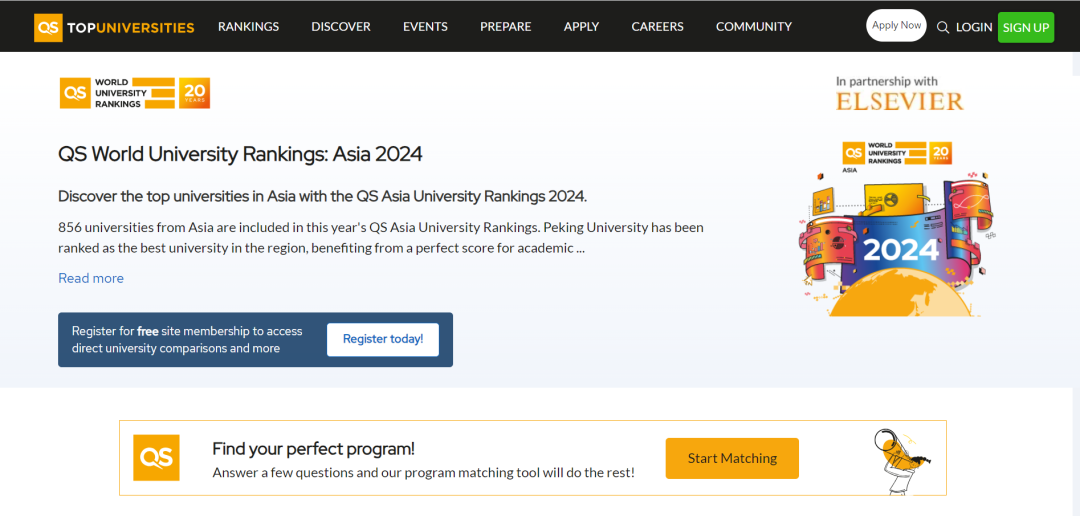Expand description with Read more link
This screenshot has width=1080, height=516.
coord(91,278)
